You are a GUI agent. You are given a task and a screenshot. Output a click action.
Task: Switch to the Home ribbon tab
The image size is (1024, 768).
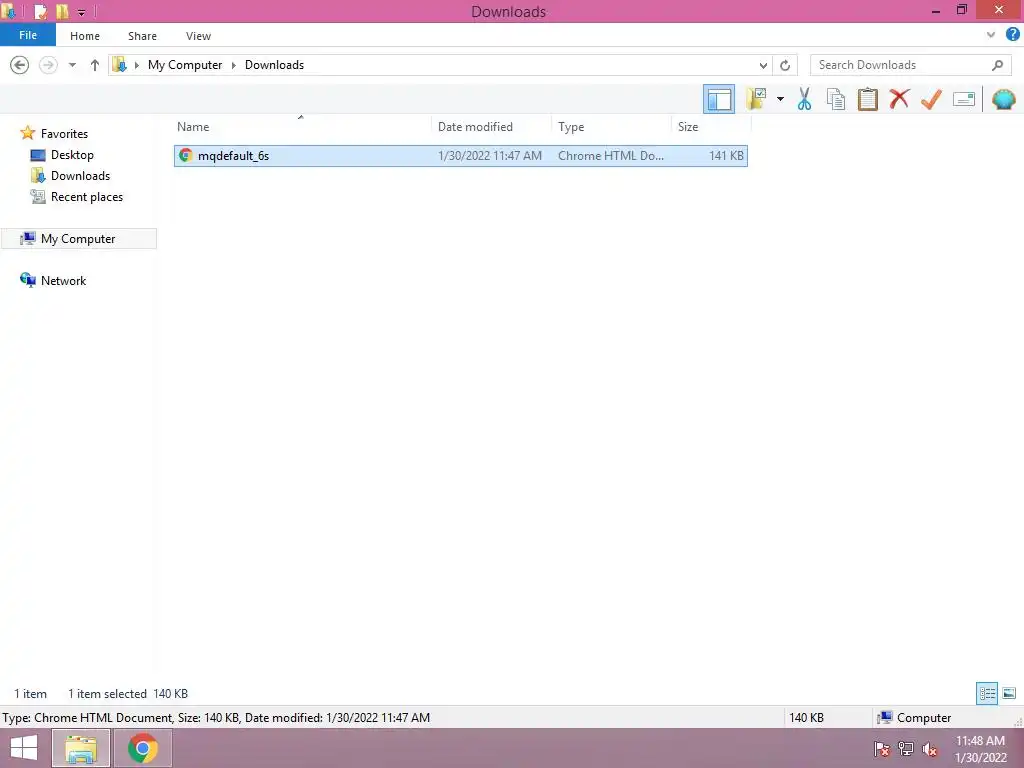pyautogui.click(x=85, y=36)
